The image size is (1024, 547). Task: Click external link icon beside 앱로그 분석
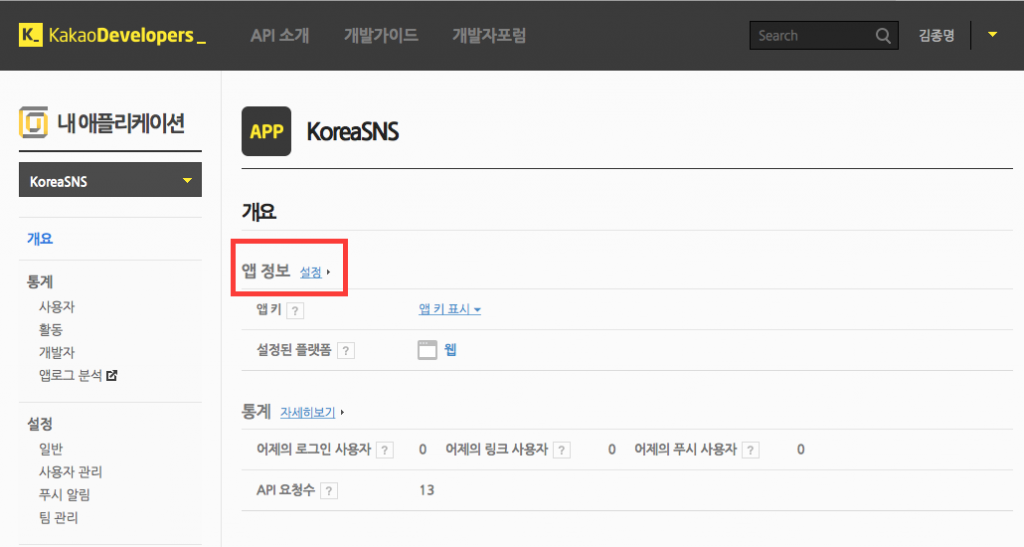[112, 375]
